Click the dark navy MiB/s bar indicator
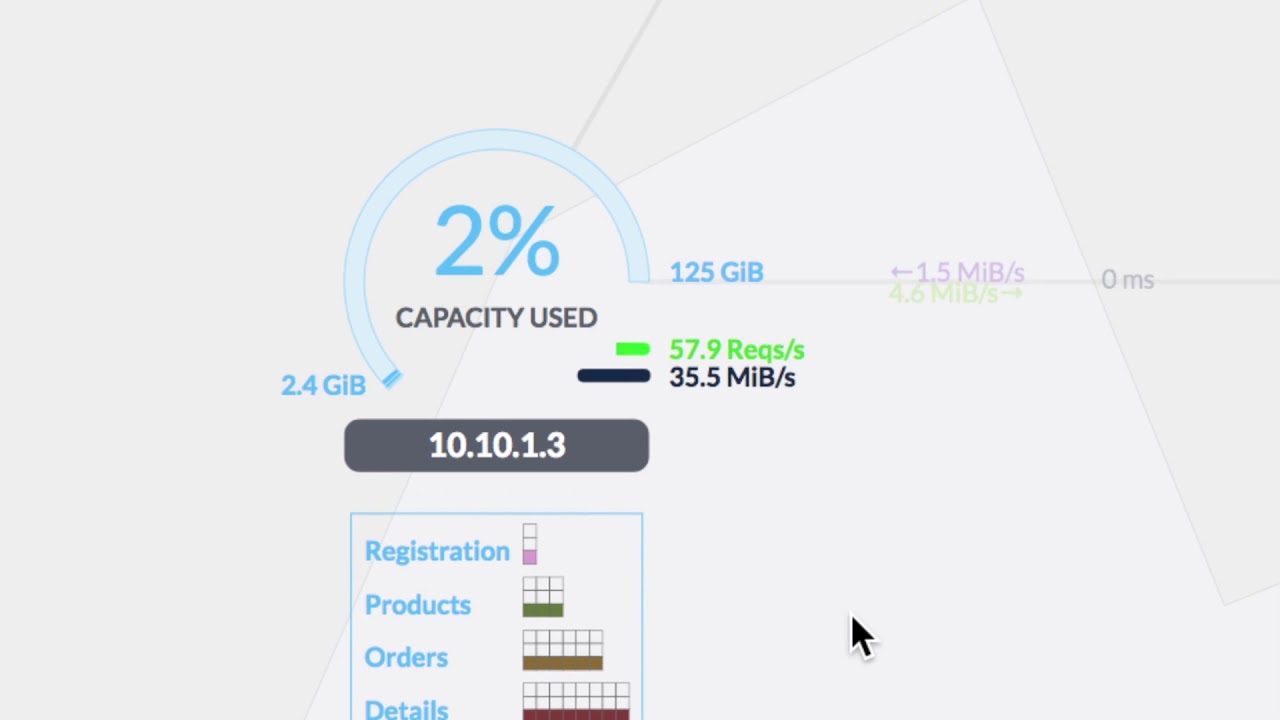 (614, 376)
